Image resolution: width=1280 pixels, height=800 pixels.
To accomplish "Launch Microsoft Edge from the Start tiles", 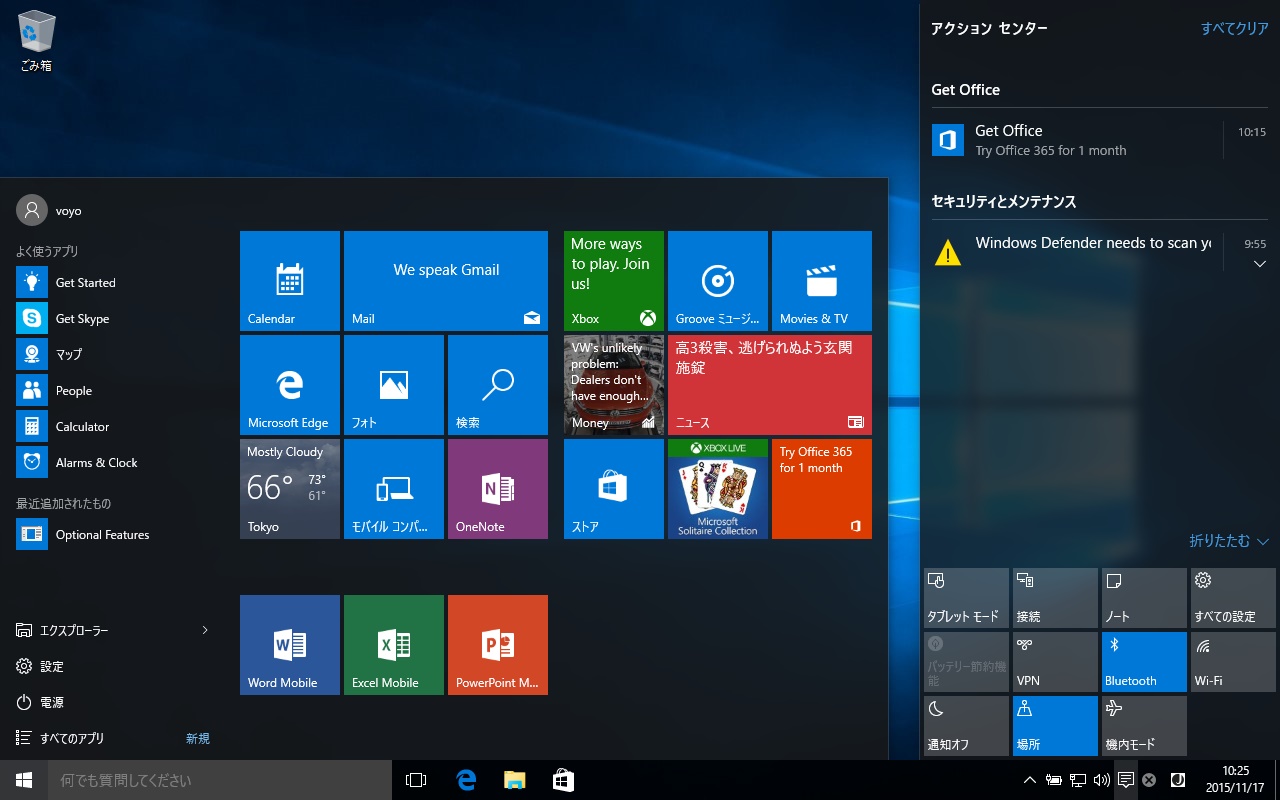I will coord(290,385).
